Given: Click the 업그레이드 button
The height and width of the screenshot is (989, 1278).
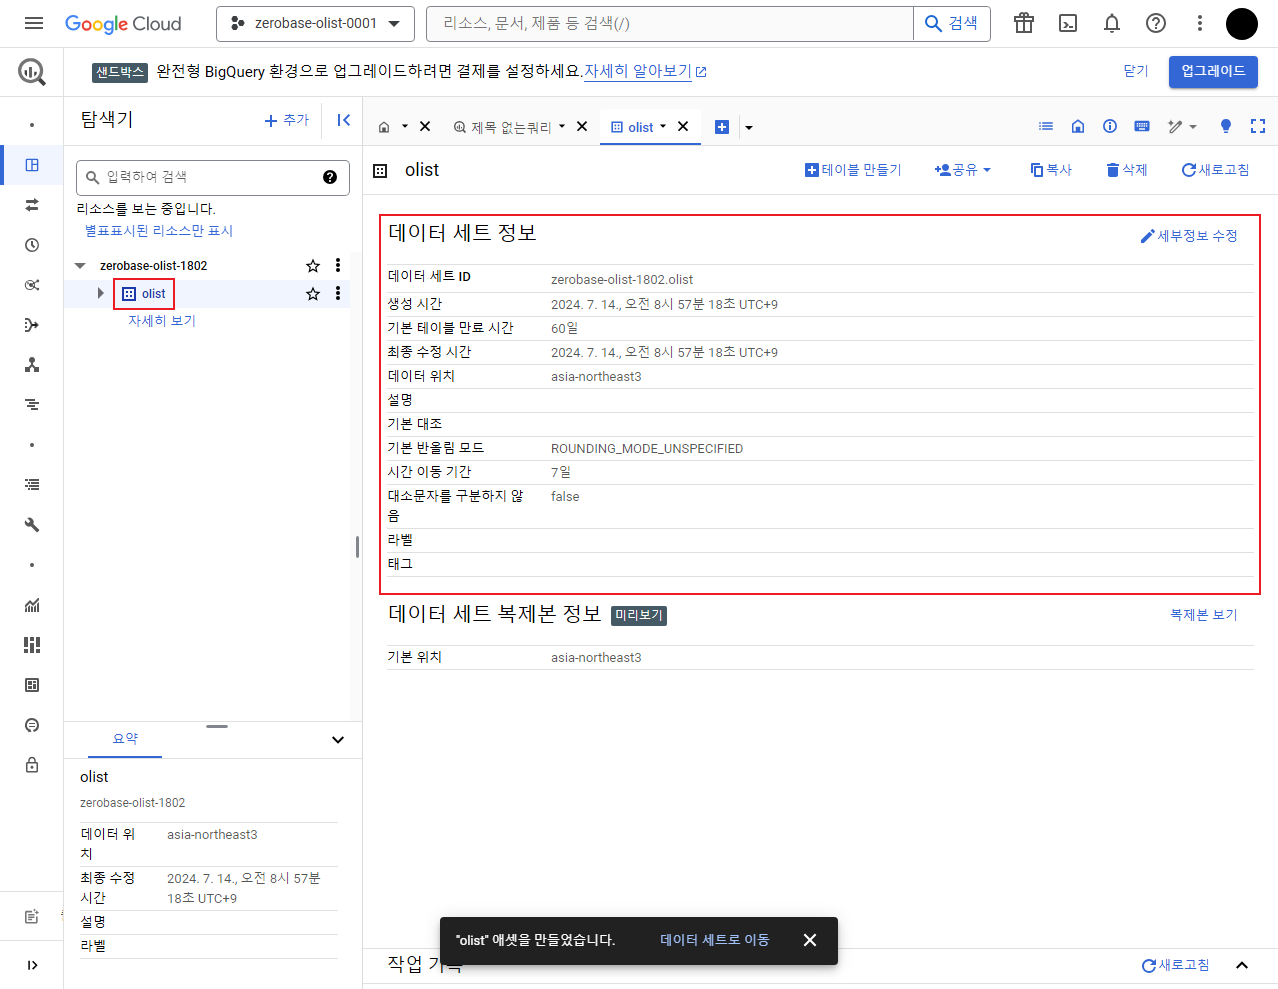Looking at the screenshot, I should click(1213, 71).
